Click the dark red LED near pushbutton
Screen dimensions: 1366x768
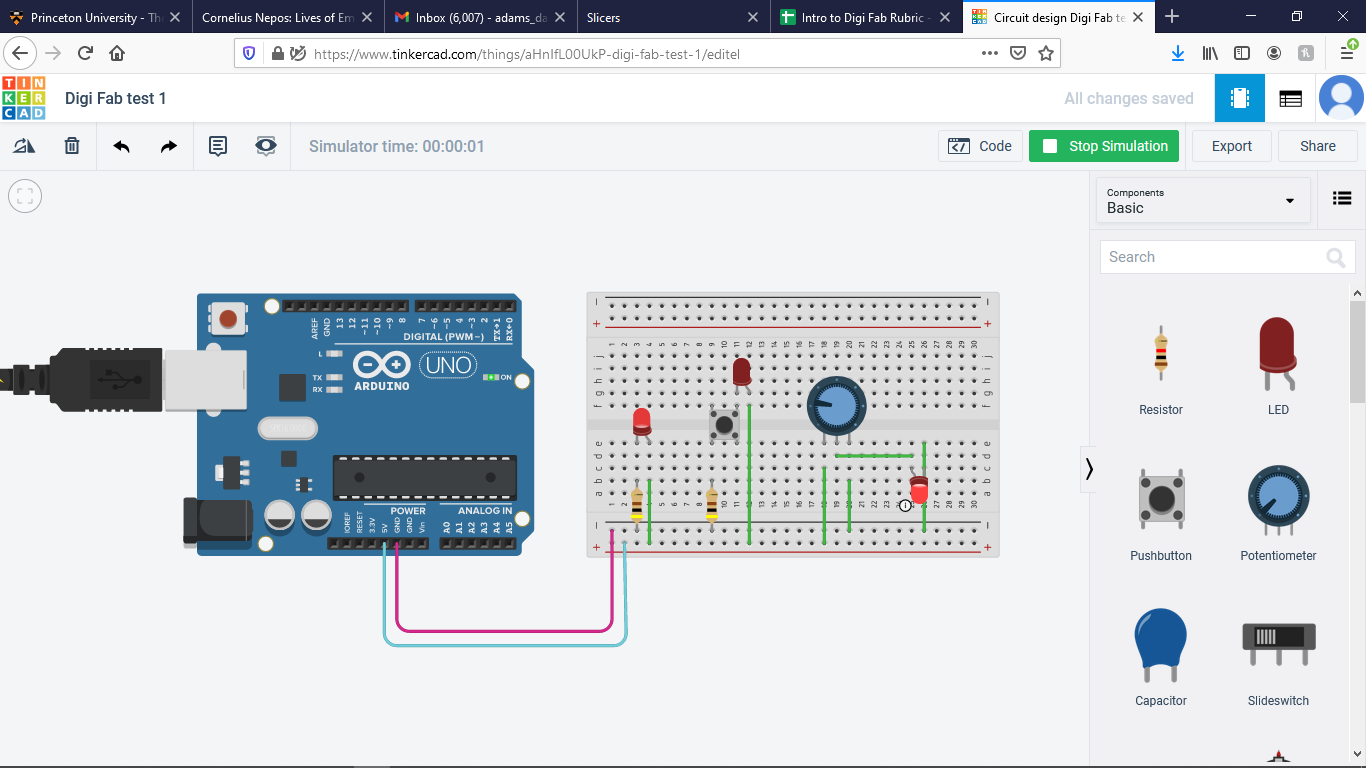coord(741,372)
